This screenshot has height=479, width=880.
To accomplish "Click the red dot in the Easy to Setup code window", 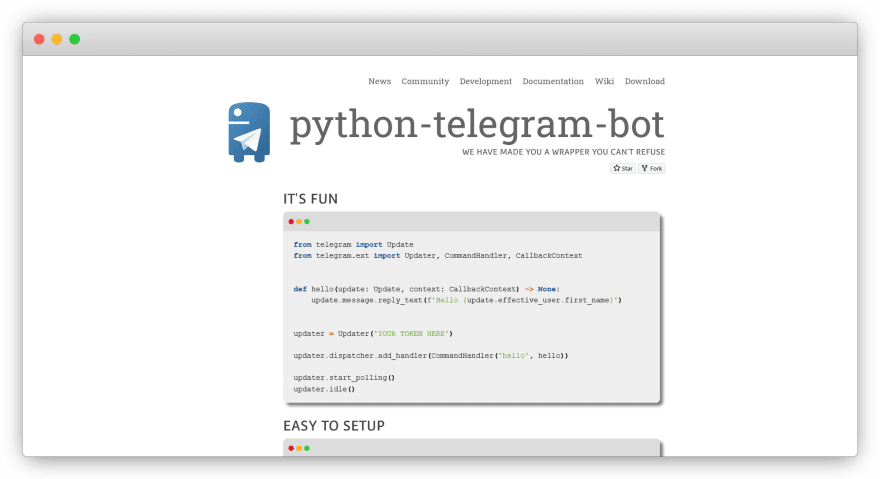I will [x=291, y=448].
